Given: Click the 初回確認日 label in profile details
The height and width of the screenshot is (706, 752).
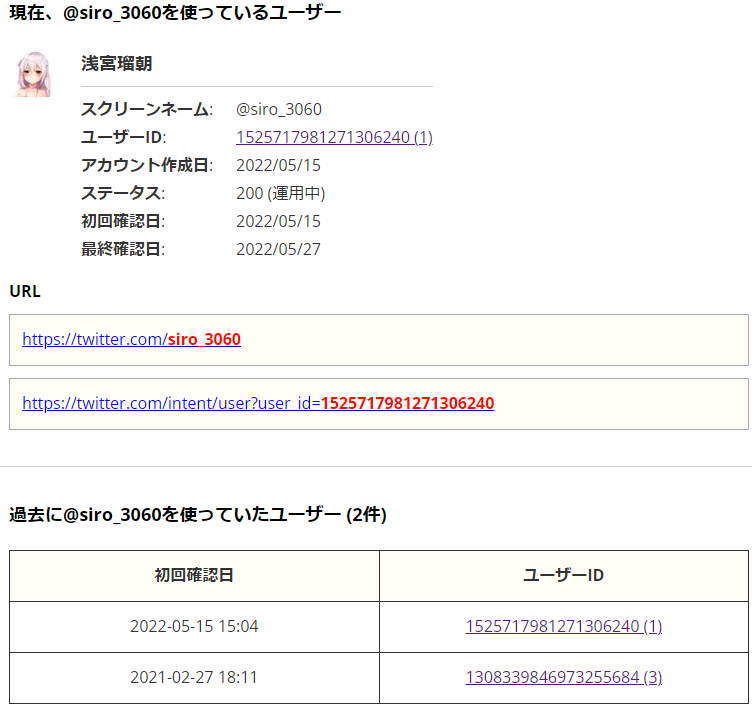Looking at the screenshot, I should point(123,221).
